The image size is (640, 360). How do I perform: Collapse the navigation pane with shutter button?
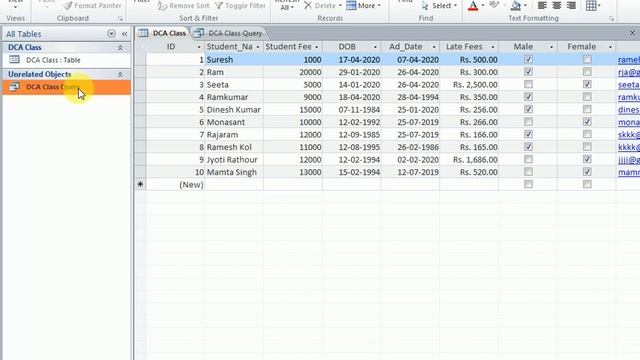pos(124,34)
